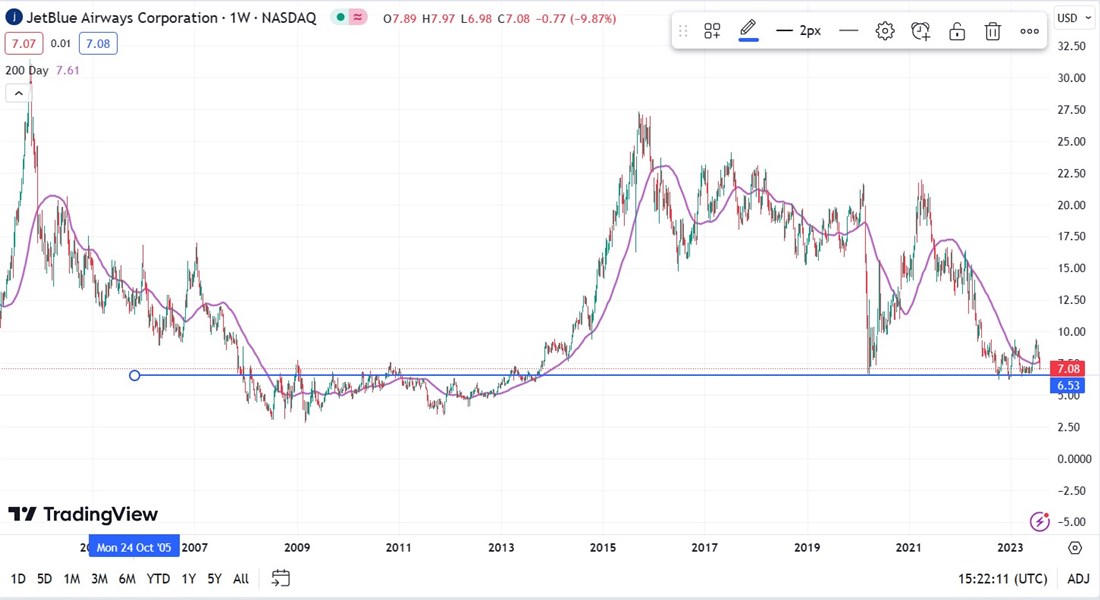Open drawing settings gear icon
Image resolution: width=1100 pixels, height=600 pixels.
[885, 31]
